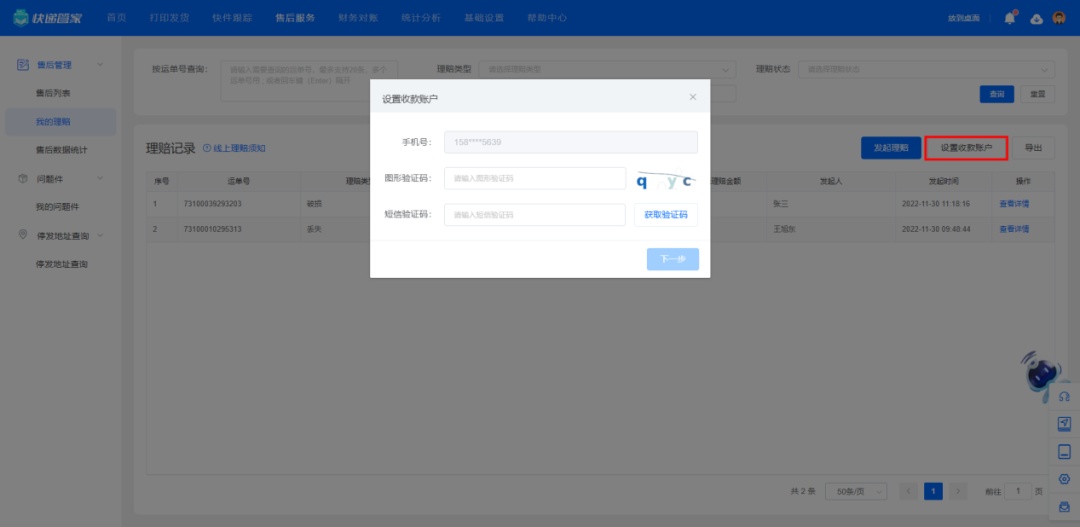This screenshot has width=1080, height=527.
Task: Focus the 图形验证码 input field
Action: pyautogui.click(x=534, y=178)
